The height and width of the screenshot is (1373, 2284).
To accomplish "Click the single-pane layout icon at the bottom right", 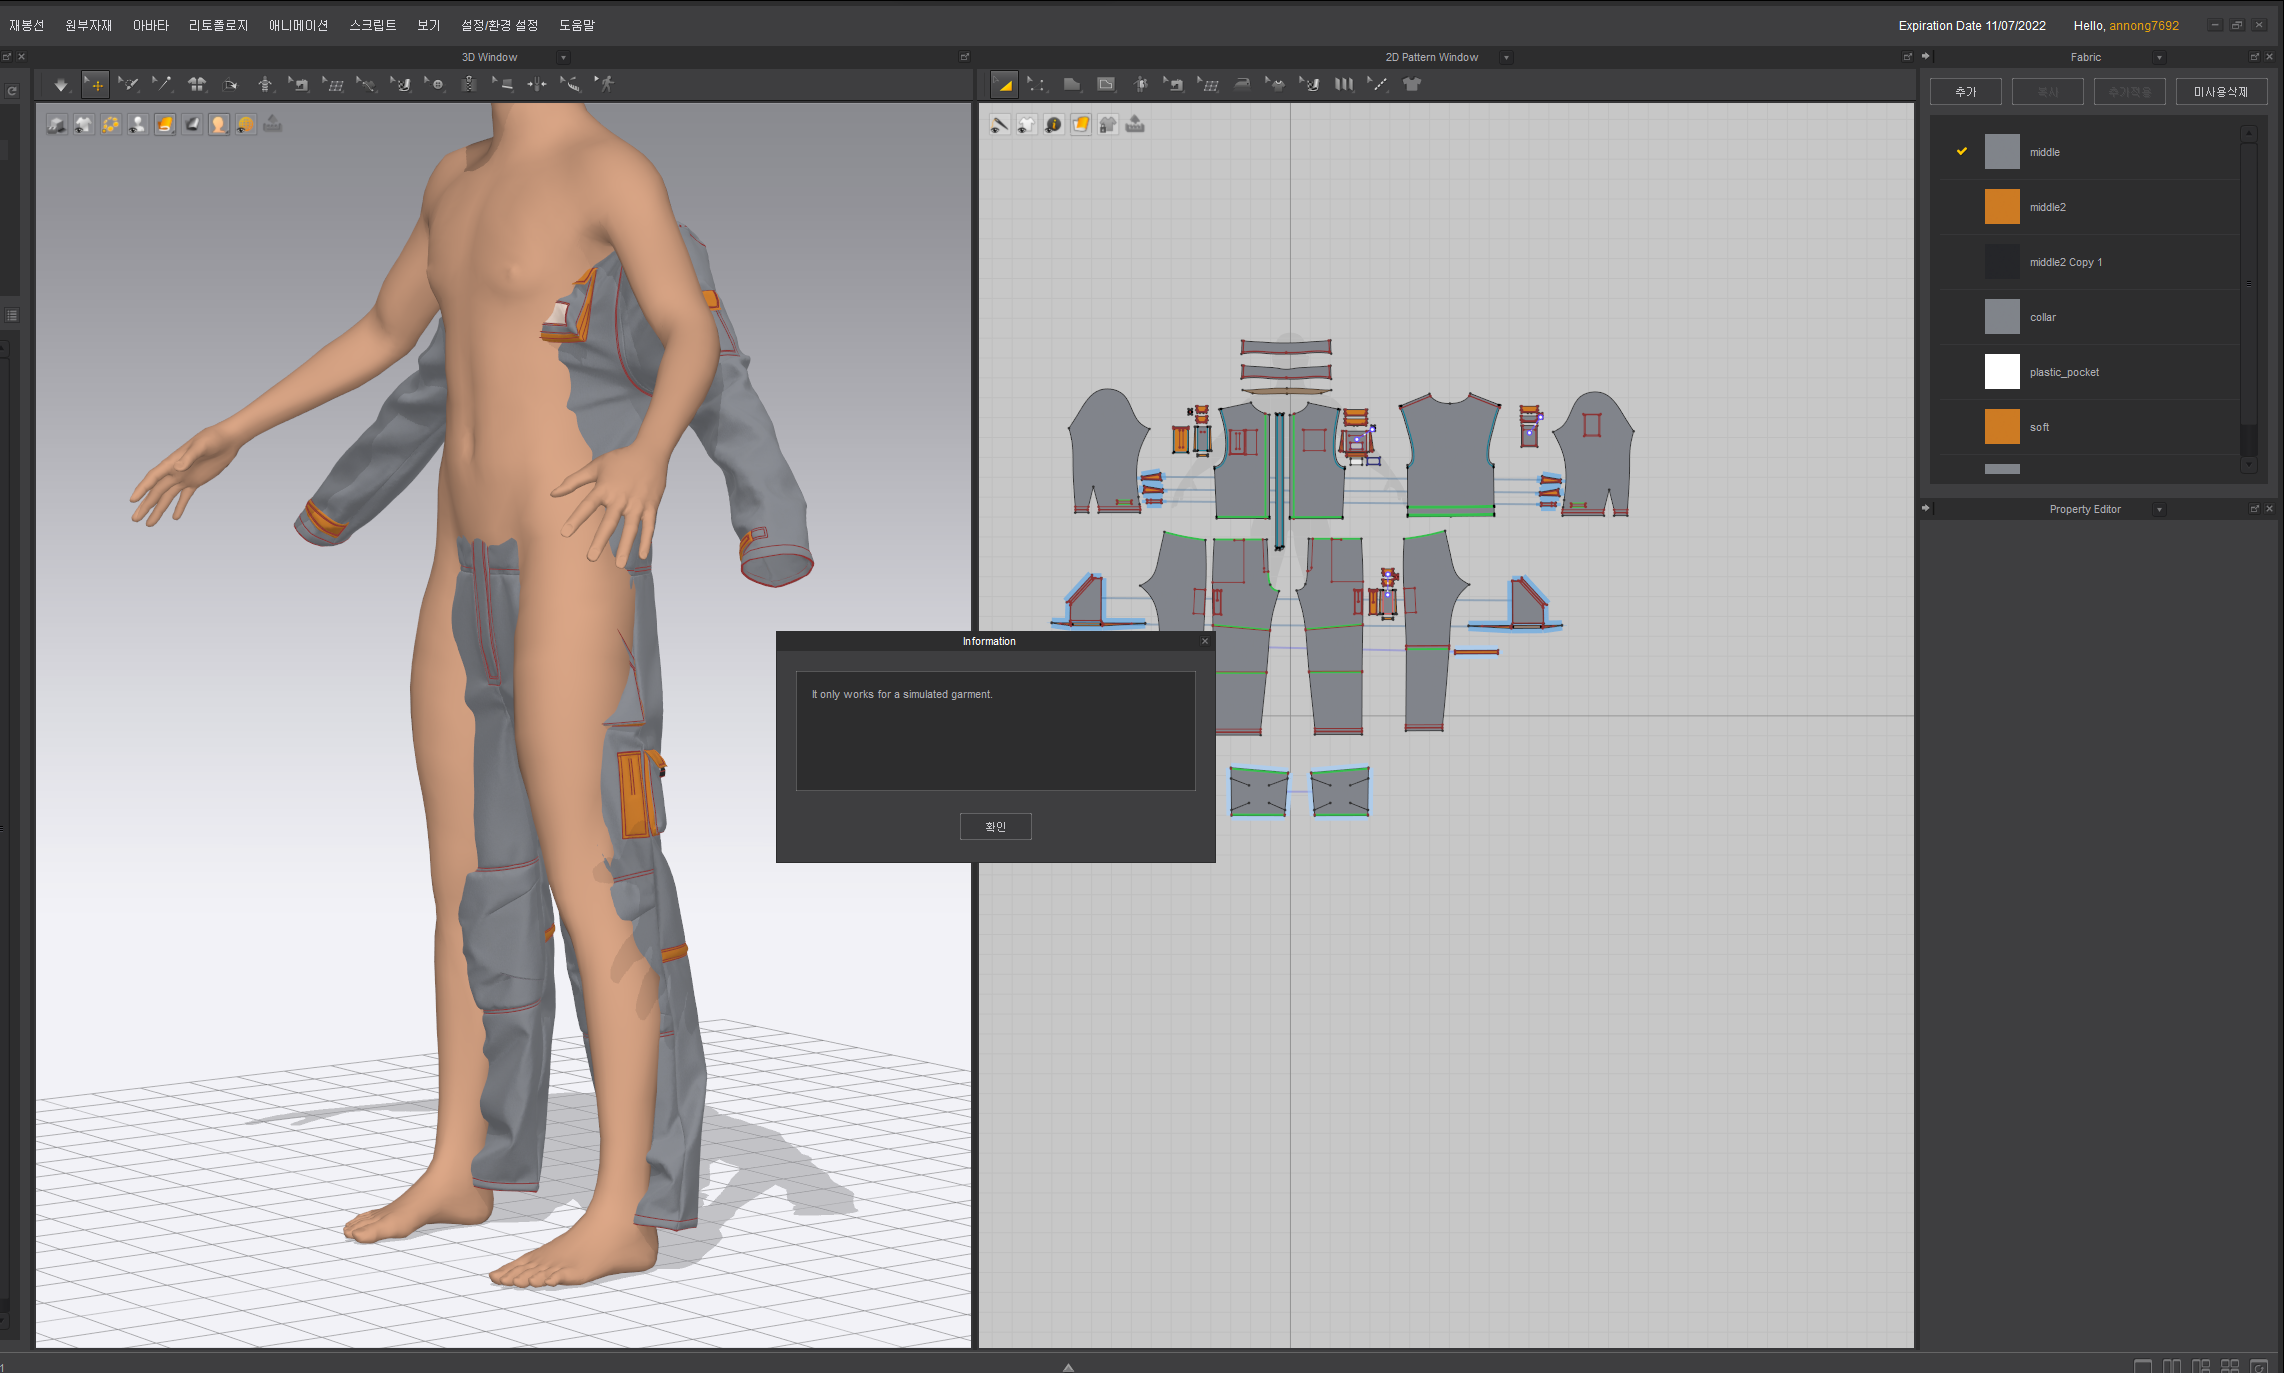I will [2143, 1366].
